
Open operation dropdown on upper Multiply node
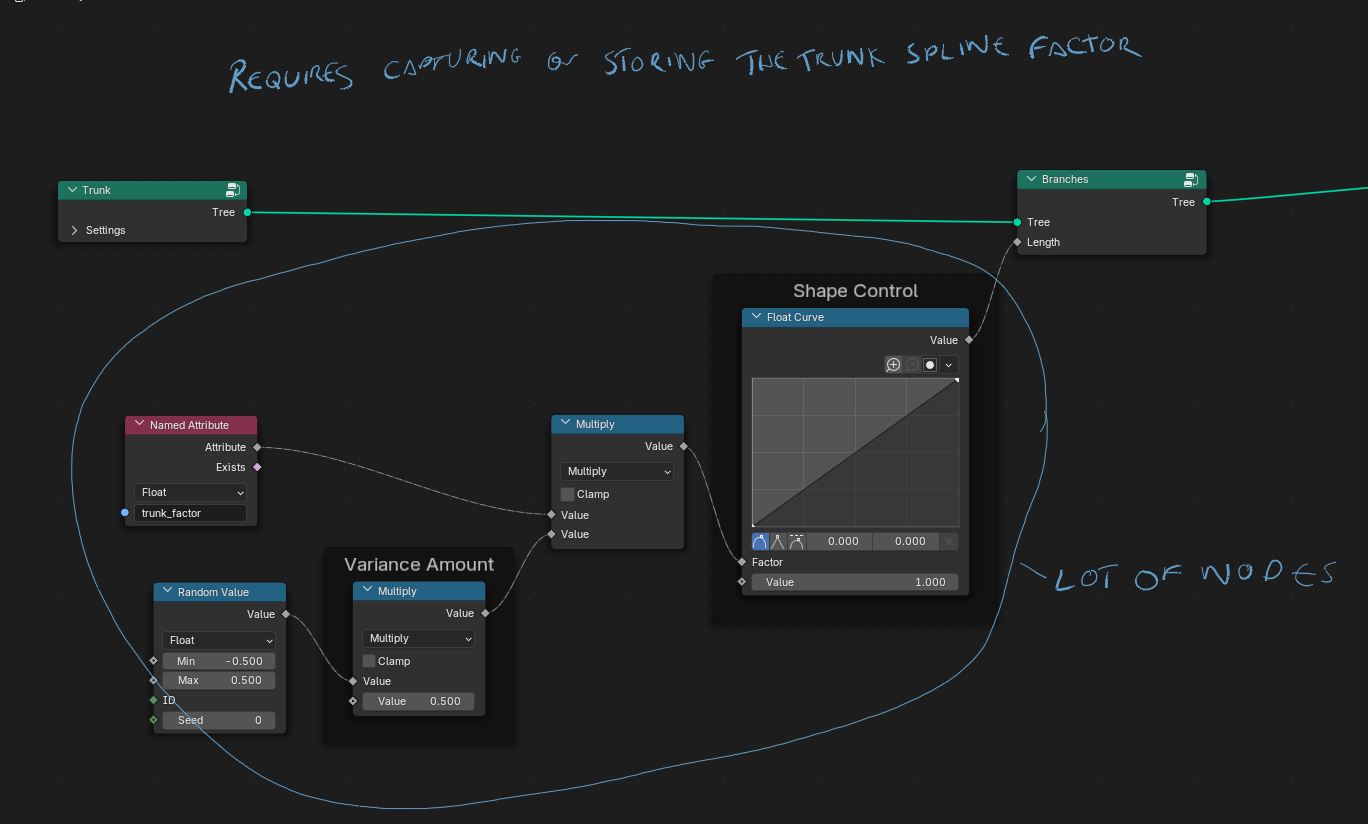coord(617,471)
